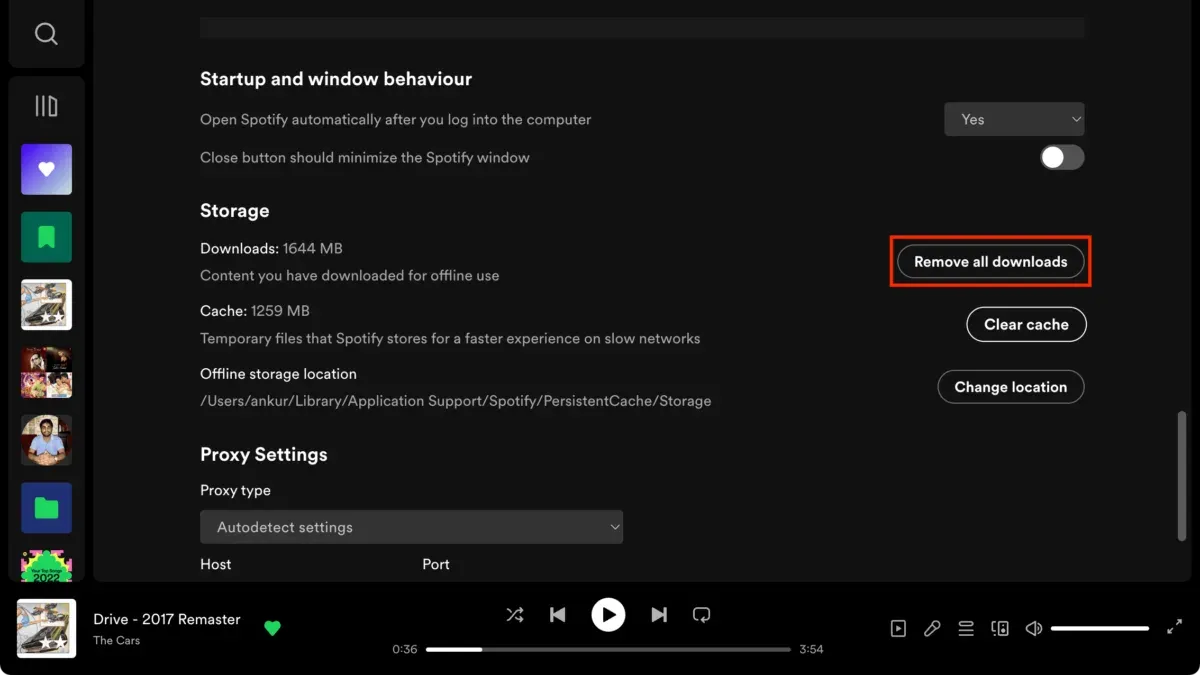Open the Liked Songs heart playlist
The height and width of the screenshot is (675, 1200).
[46, 169]
